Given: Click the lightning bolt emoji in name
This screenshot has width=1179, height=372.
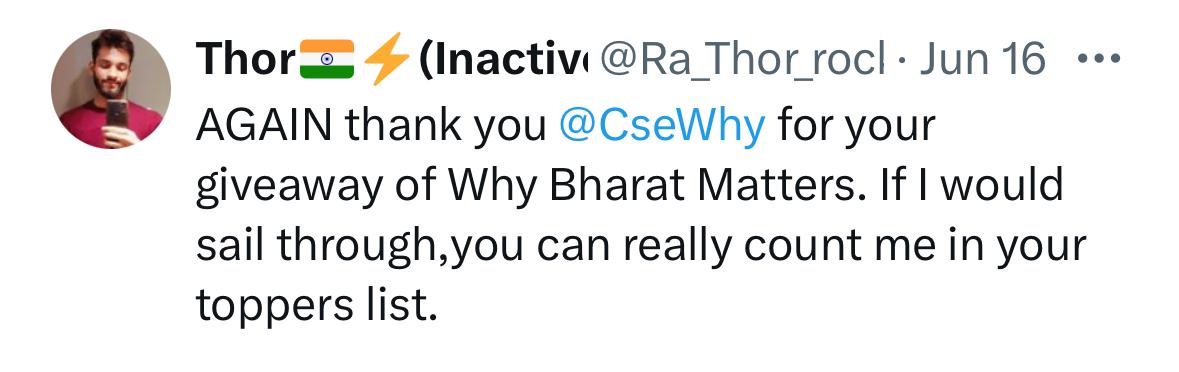Looking at the screenshot, I should (x=386, y=59).
